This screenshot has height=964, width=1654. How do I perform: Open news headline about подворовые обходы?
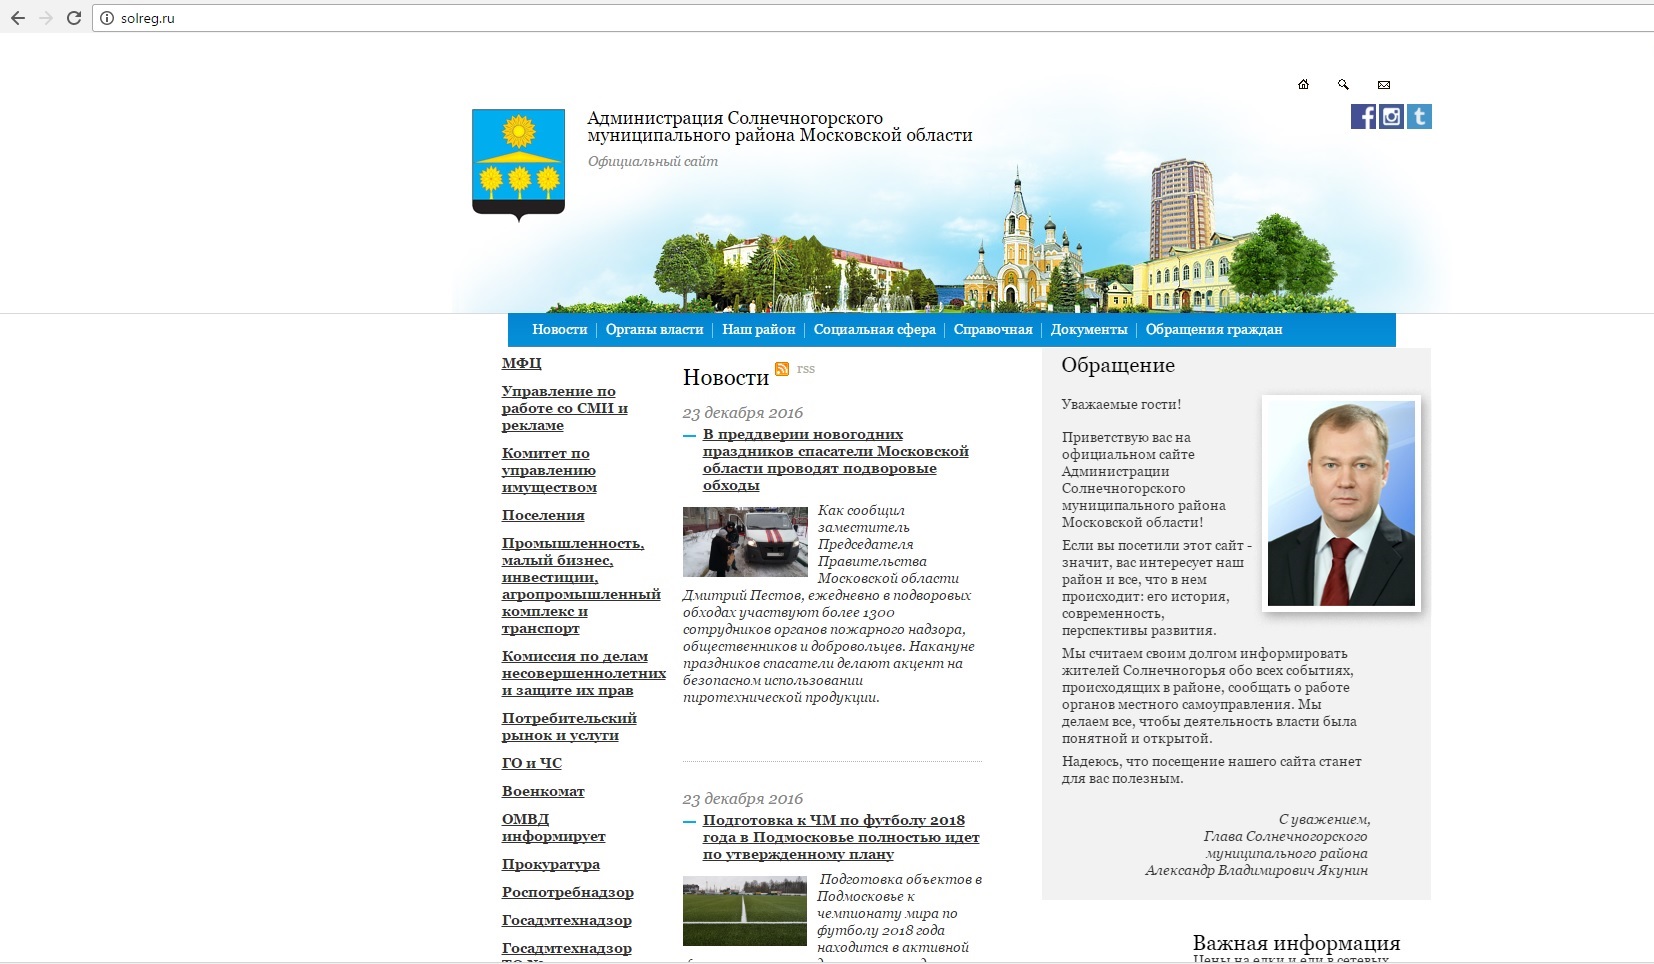pos(835,460)
